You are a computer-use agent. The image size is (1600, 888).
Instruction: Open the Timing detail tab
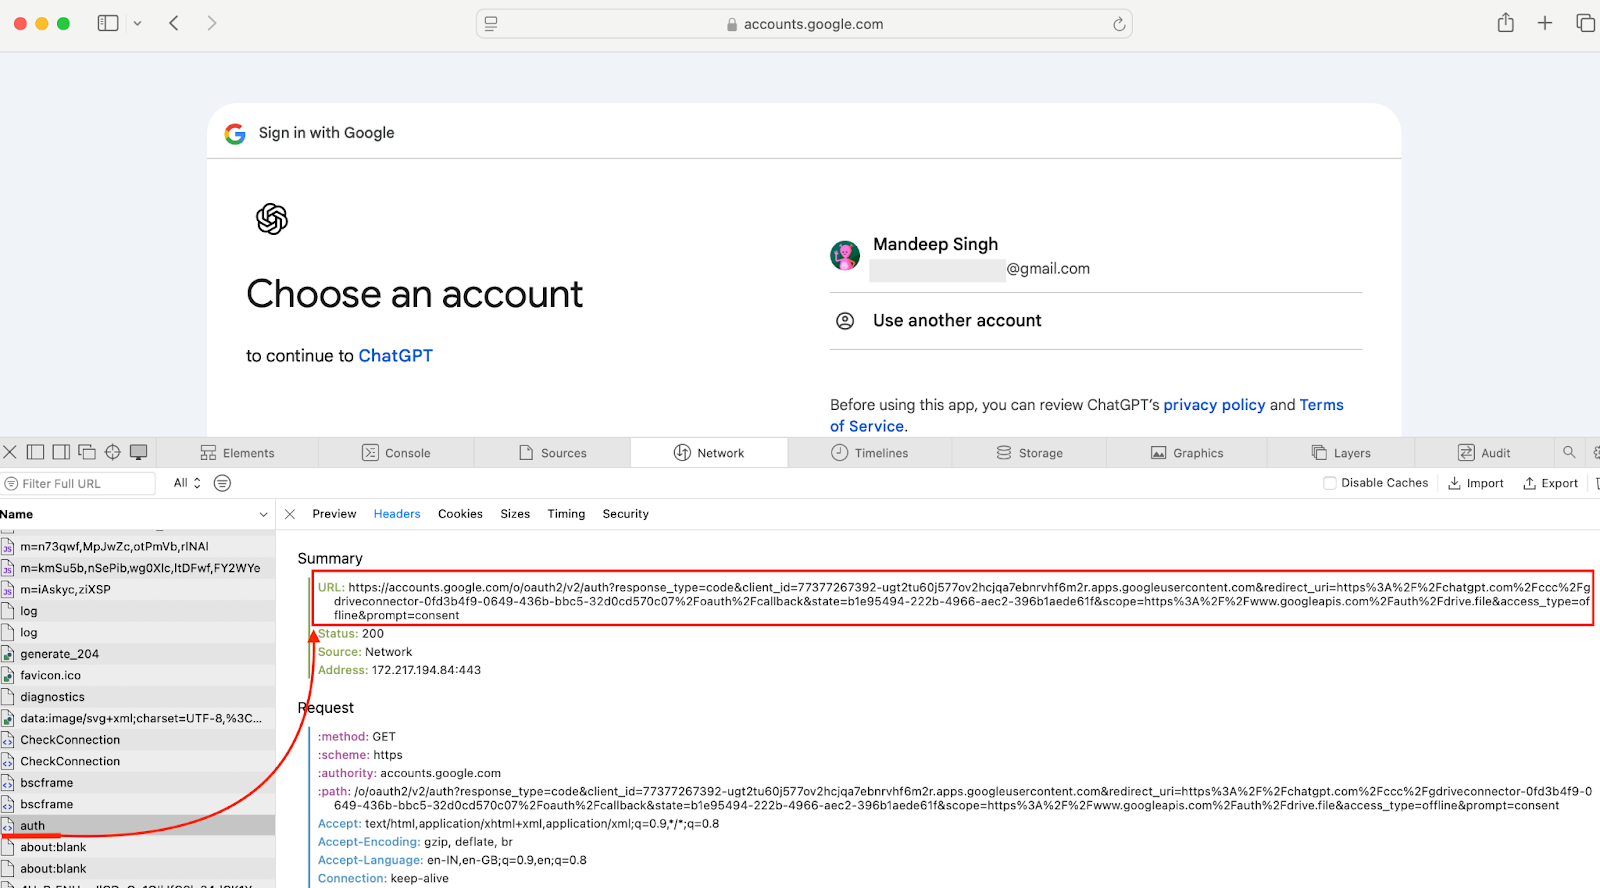(x=566, y=514)
